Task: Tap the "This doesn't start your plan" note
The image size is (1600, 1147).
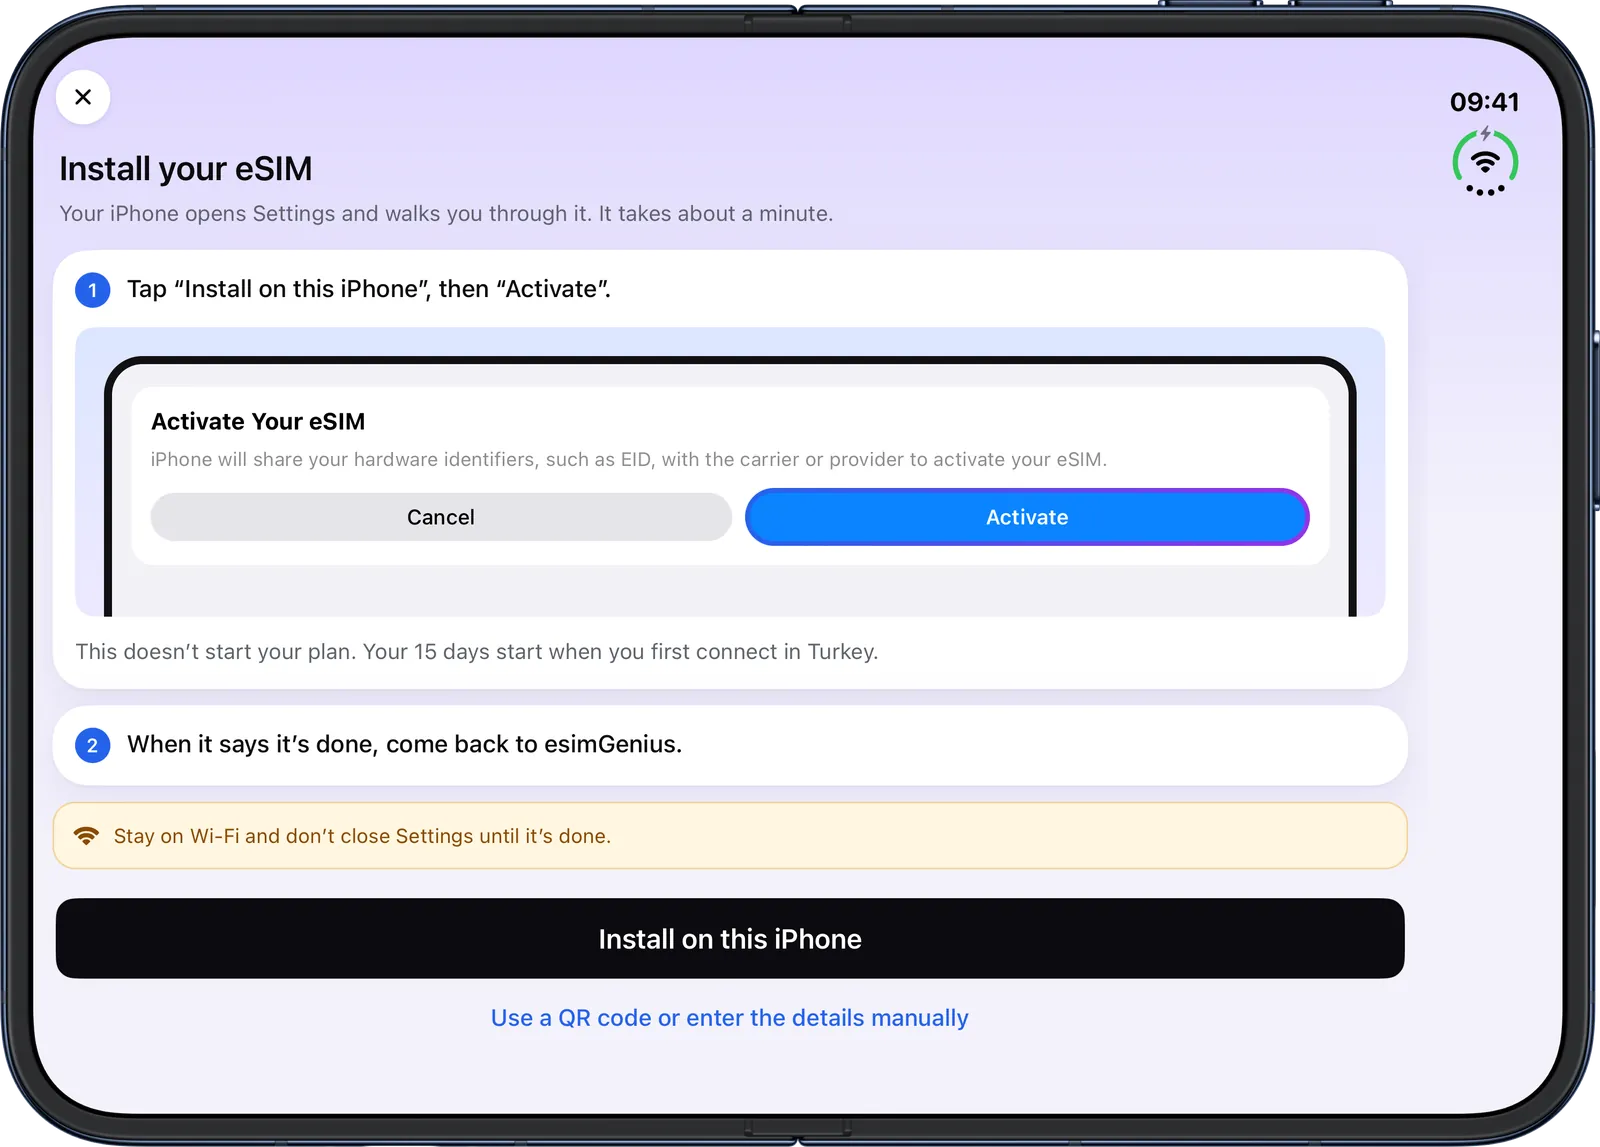Action: click(477, 652)
